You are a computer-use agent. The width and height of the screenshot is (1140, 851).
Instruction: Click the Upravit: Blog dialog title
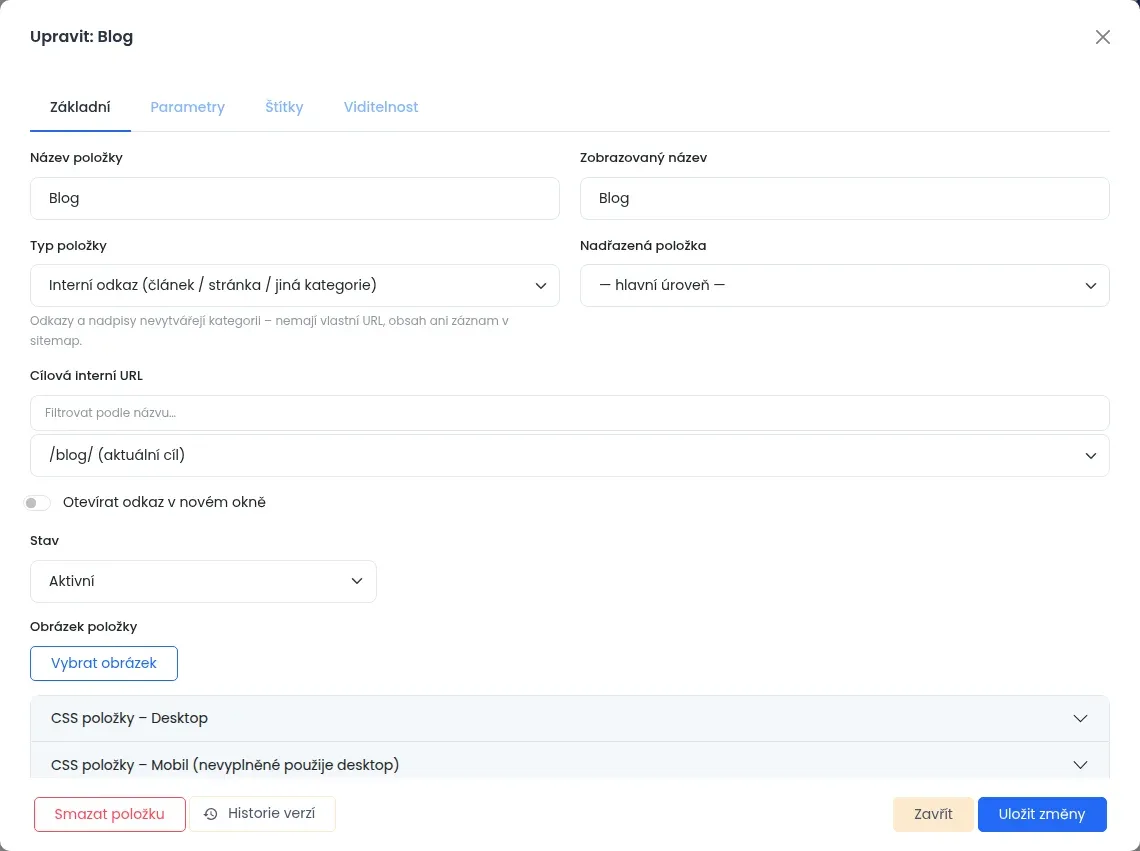81,37
